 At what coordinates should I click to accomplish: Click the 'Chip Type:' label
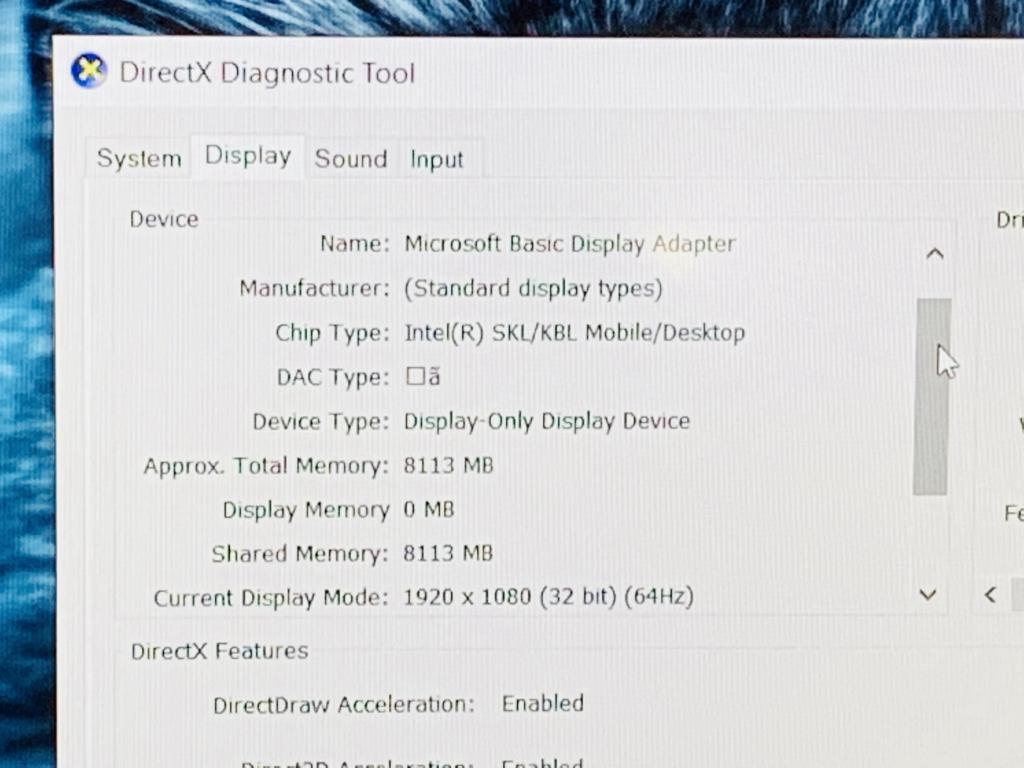[x=332, y=333]
